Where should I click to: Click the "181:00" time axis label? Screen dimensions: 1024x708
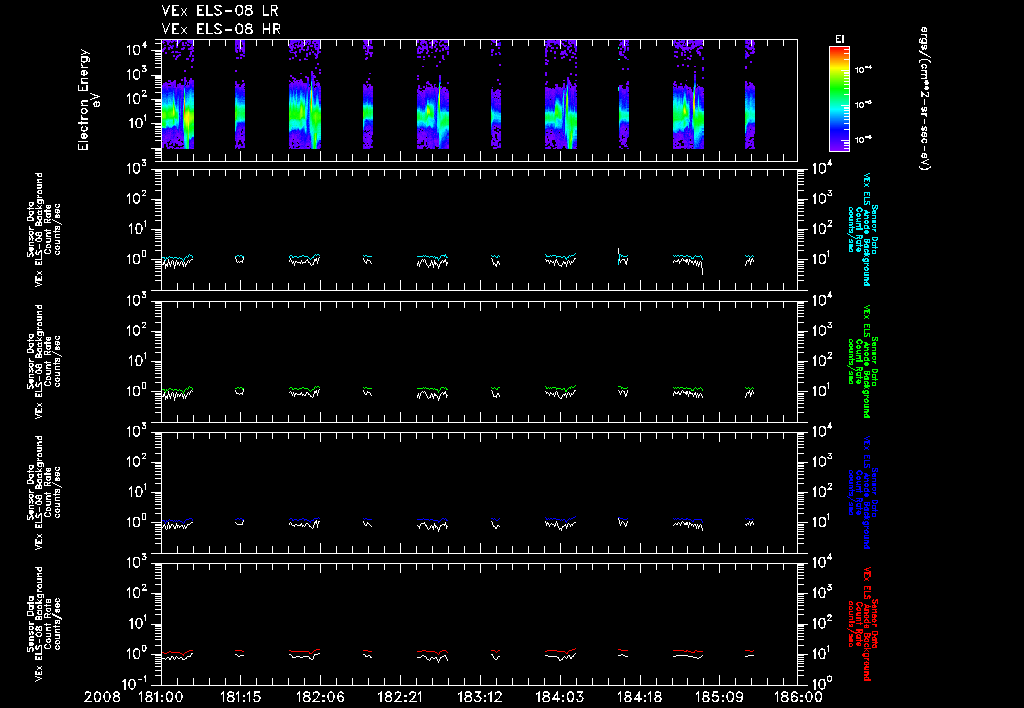click(x=161, y=698)
